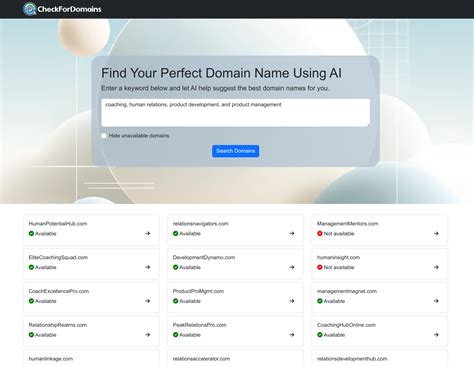Click green check icon for CoachingHubOnline.com
Screen dimensions: 474x366
[320, 335]
